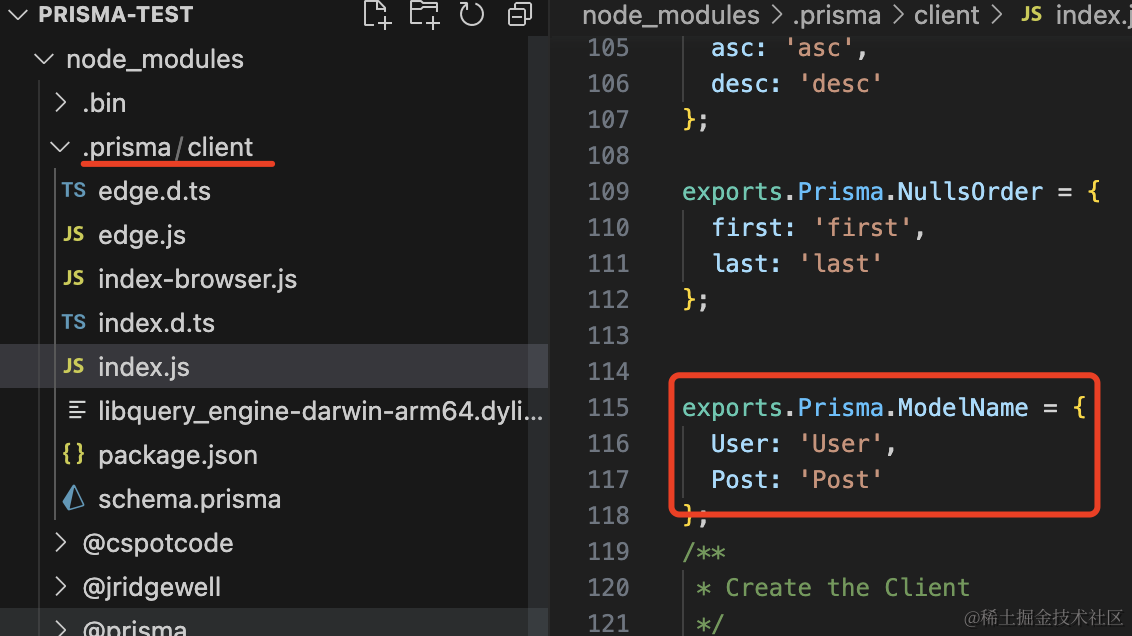The width and height of the screenshot is (1132, 636).
Task: Open index-browser.js file
Action: point(197,279)
